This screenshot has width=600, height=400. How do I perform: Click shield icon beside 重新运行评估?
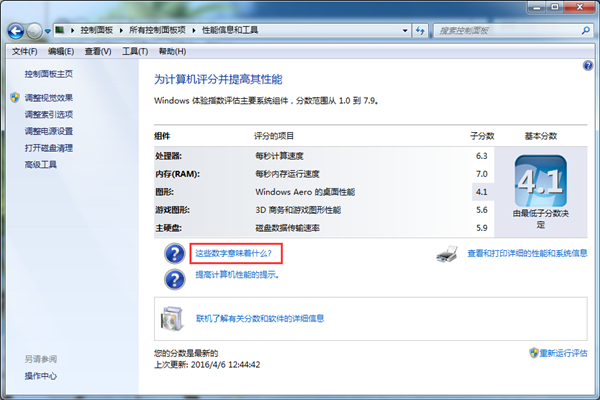(x=533, y=353)
